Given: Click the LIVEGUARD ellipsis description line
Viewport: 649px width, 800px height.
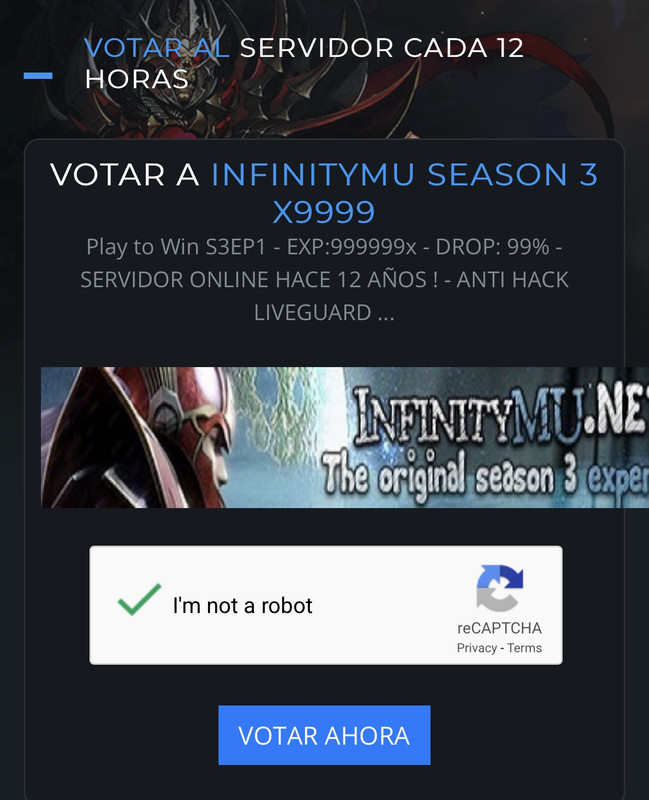Looking at the screenshot, I should coord(324,312).
